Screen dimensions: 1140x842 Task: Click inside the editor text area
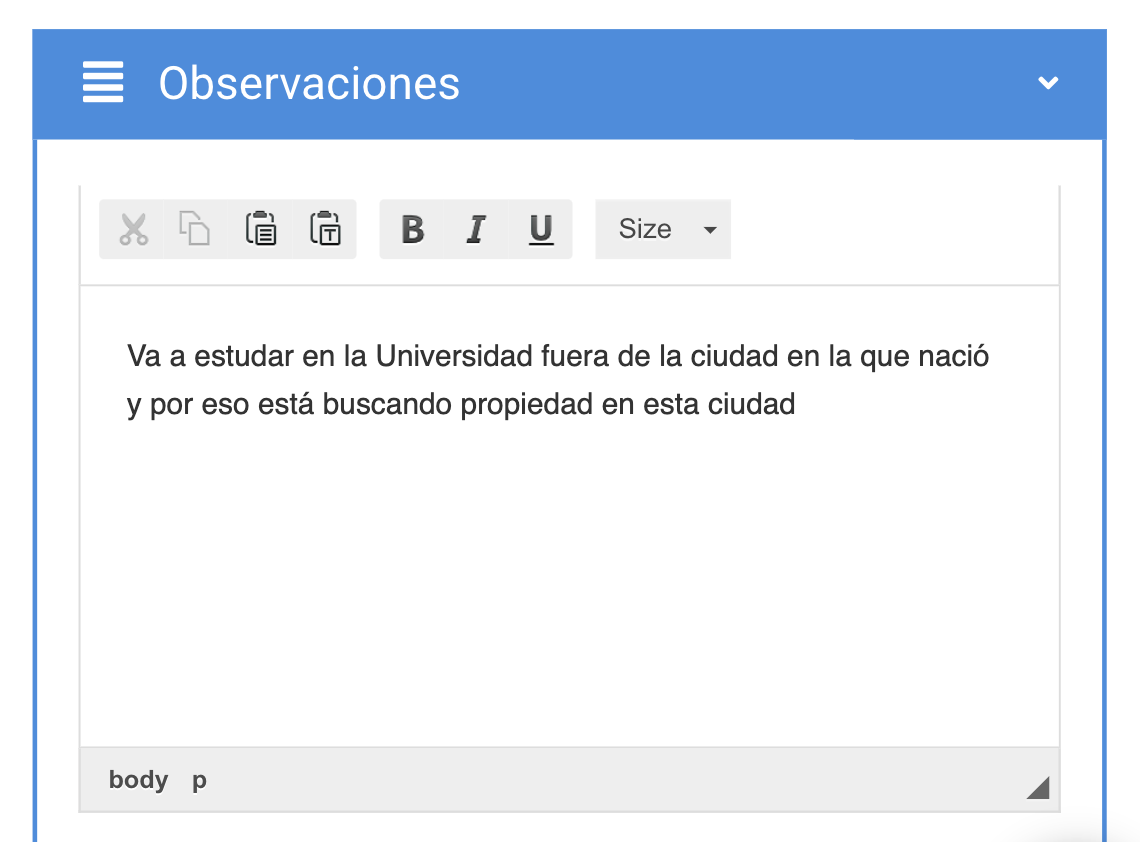(569, 516)
